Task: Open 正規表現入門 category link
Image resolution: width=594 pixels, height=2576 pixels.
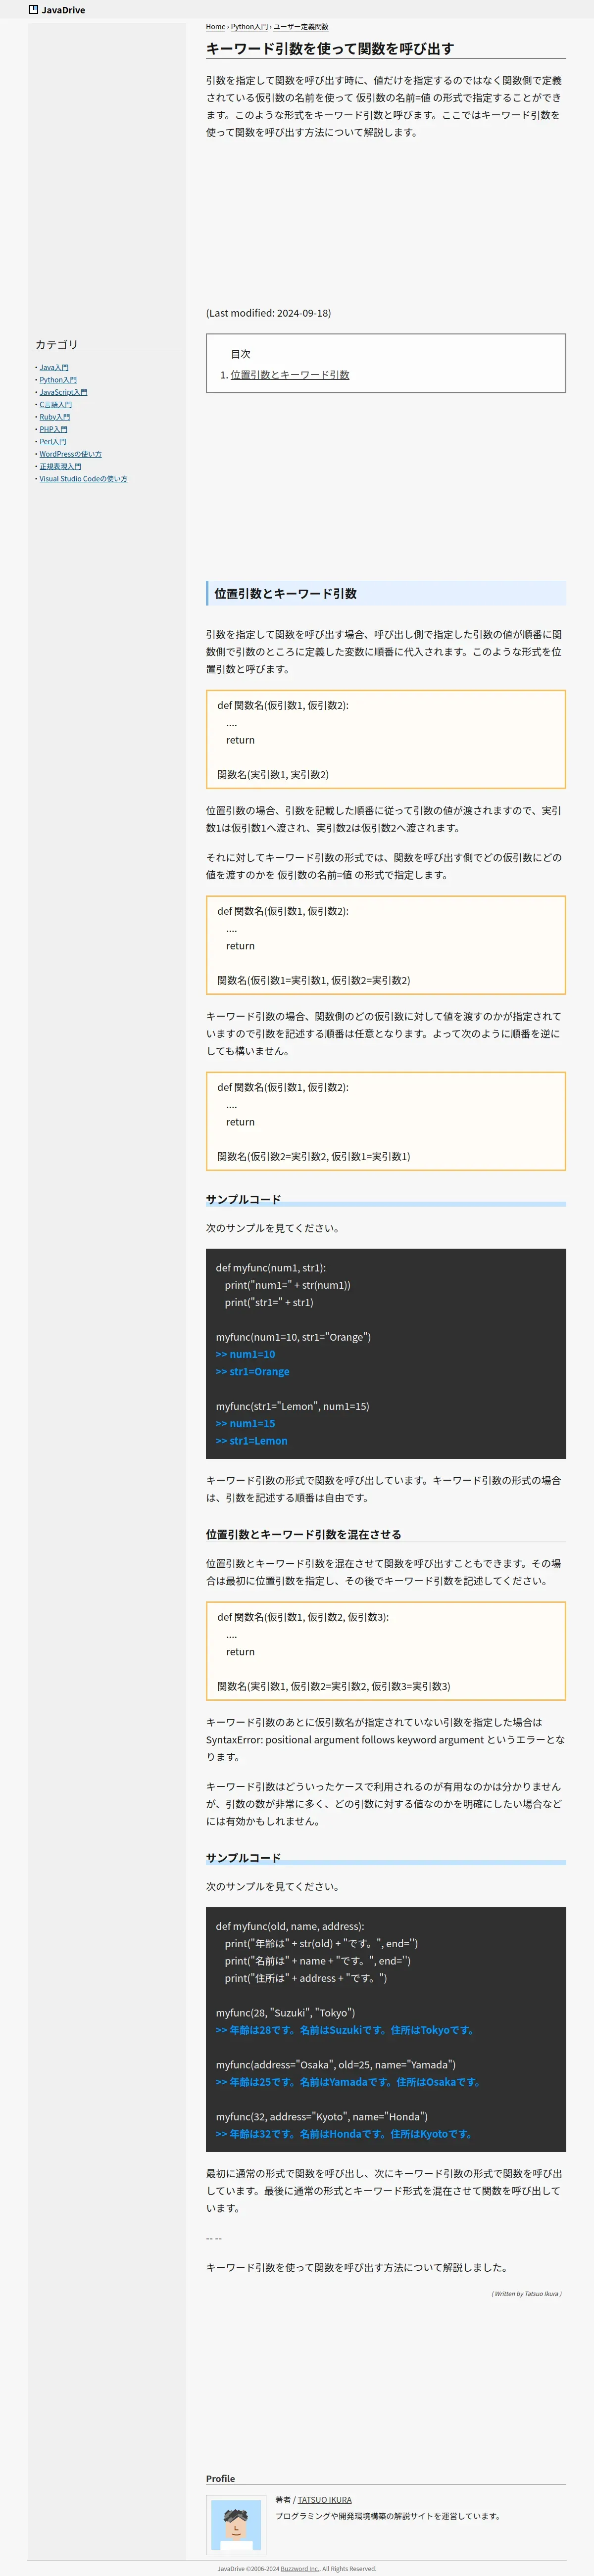Action: click(60, 466)
